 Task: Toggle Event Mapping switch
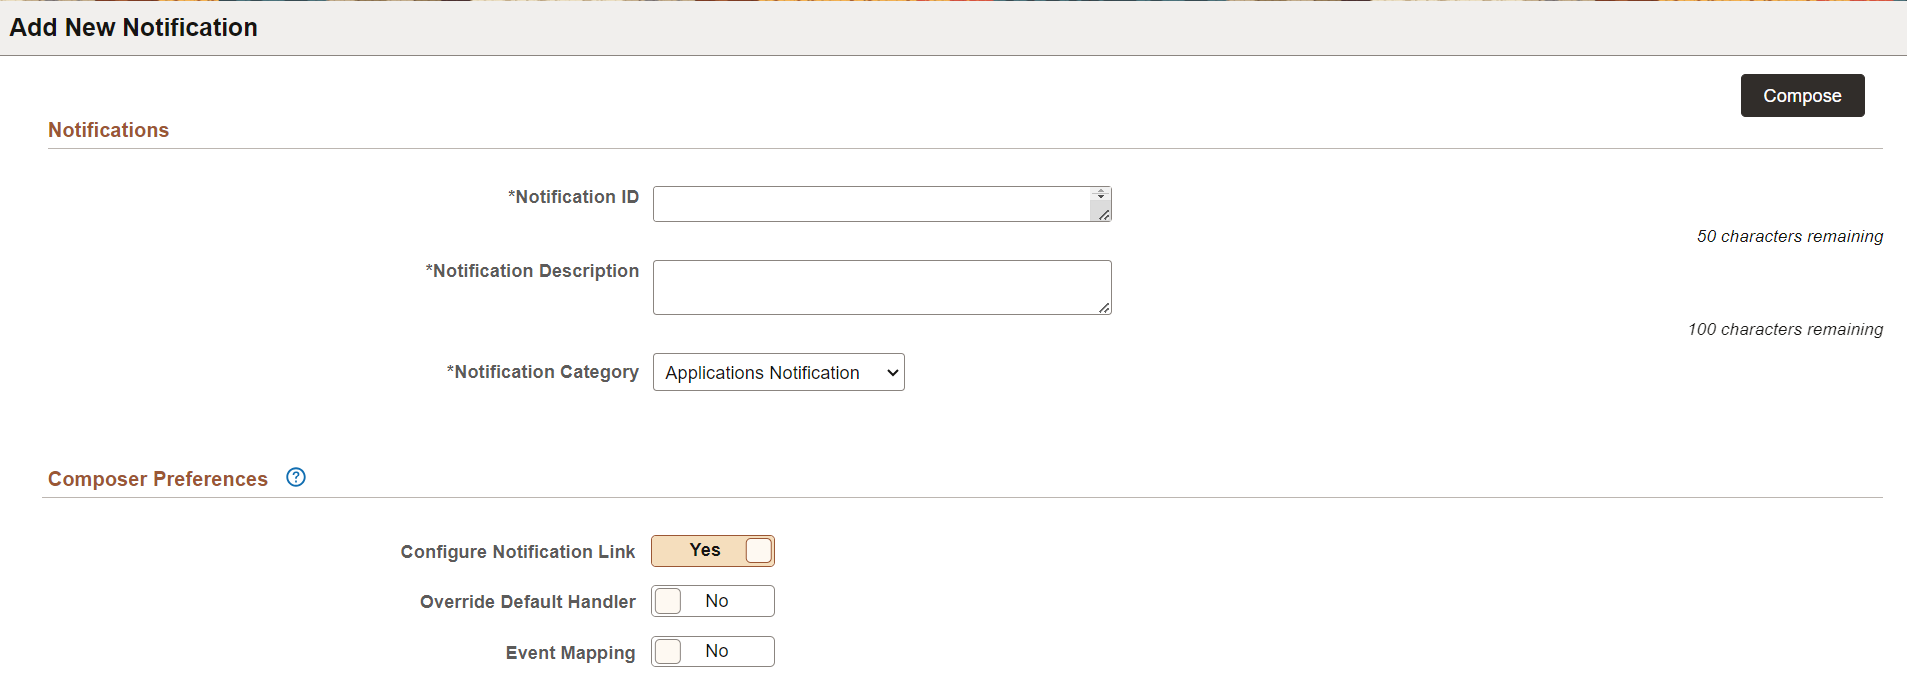(x=713, y=651)
